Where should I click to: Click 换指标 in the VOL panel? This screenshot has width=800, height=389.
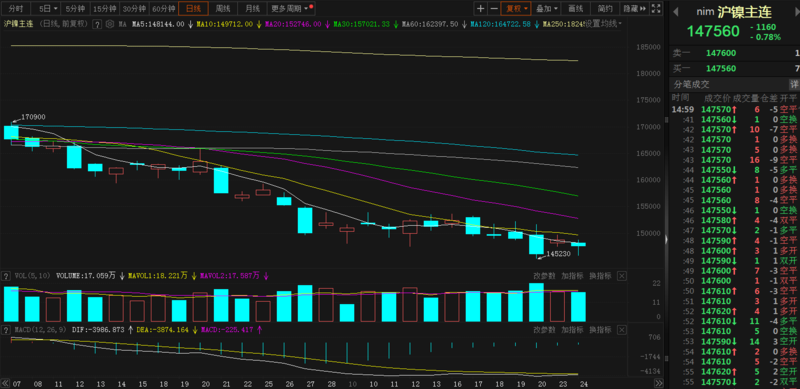(x=600, y=276)
